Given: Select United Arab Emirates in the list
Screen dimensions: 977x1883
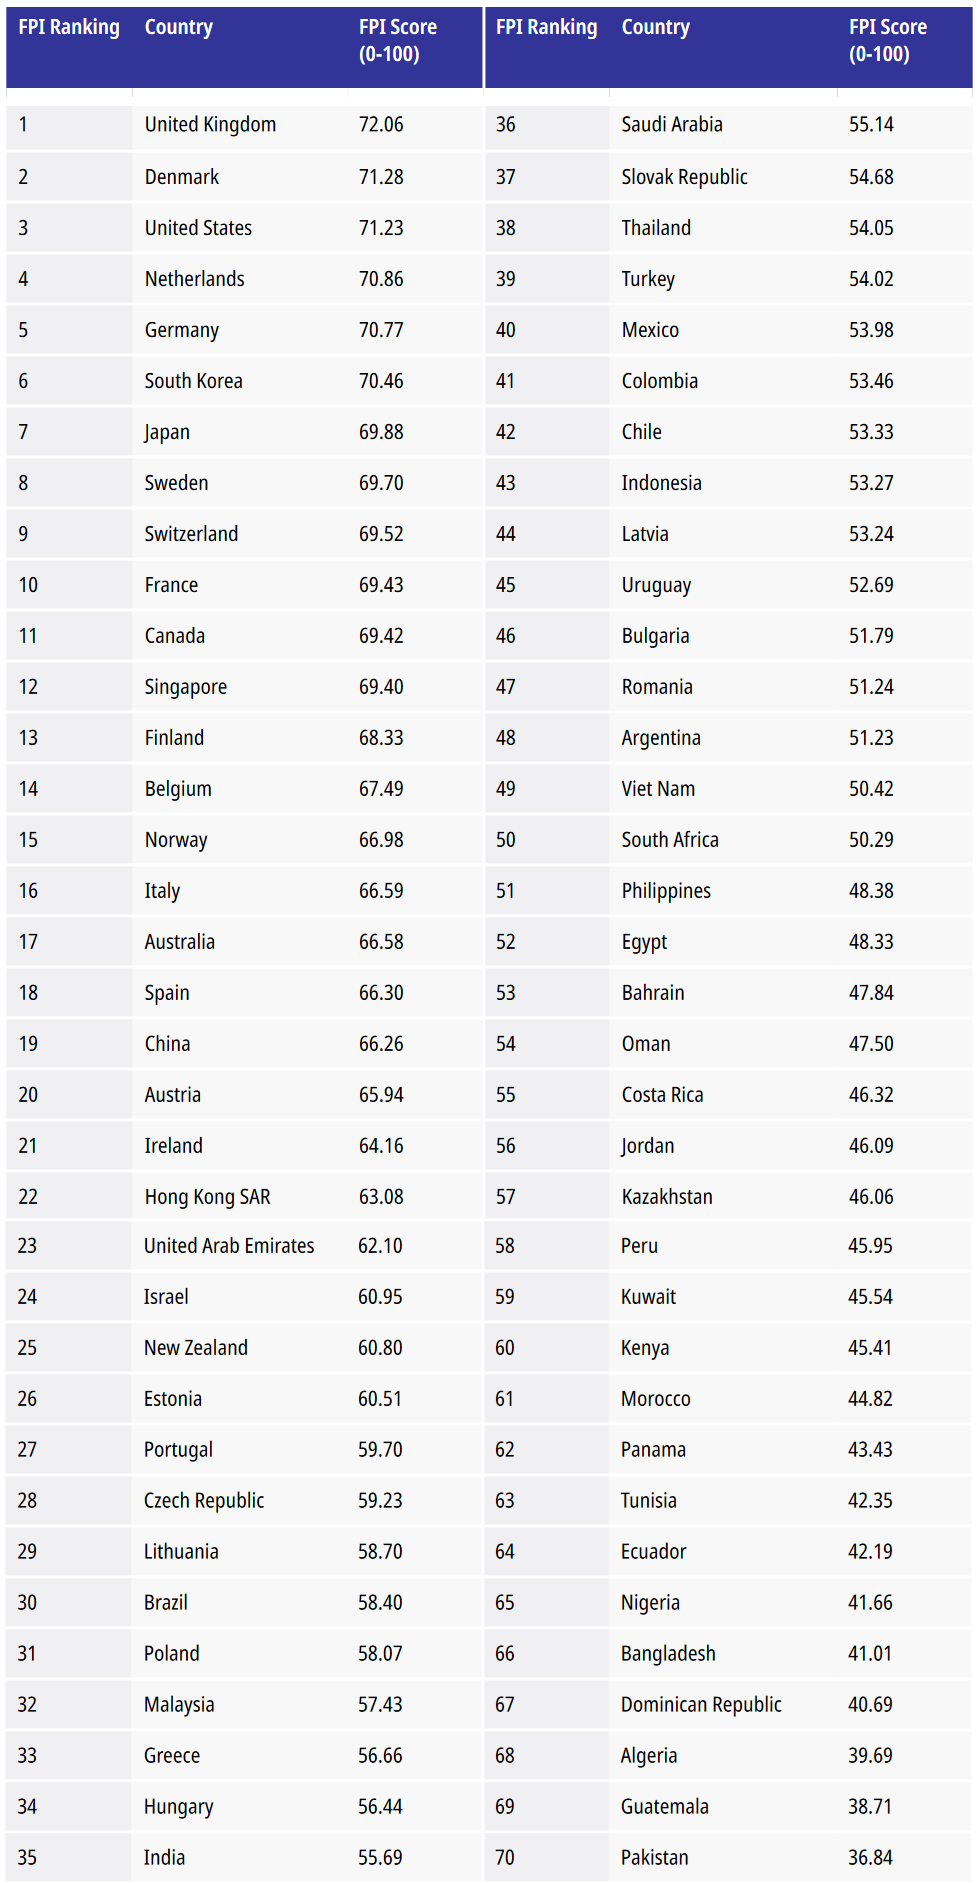Looking at the screenshot, I should (x=229, y=1246).
